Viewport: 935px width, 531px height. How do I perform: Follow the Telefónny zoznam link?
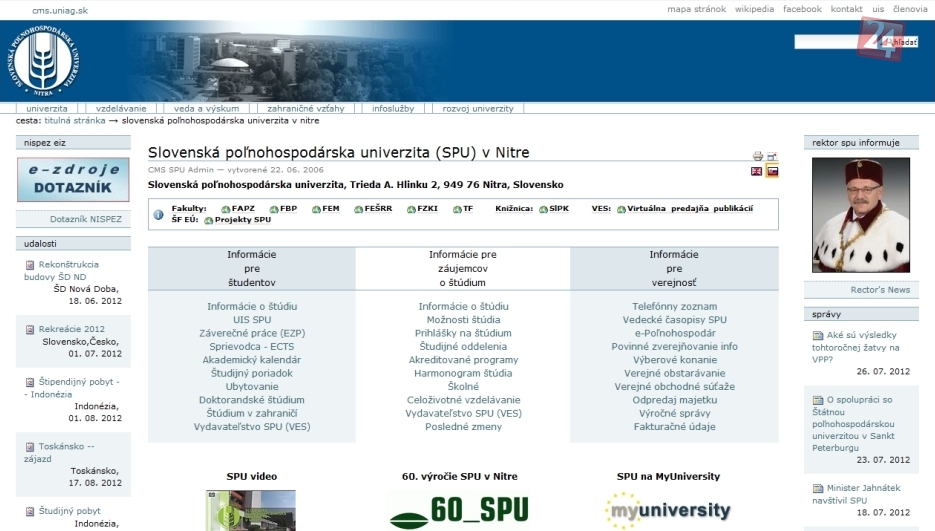click(674, 306)
